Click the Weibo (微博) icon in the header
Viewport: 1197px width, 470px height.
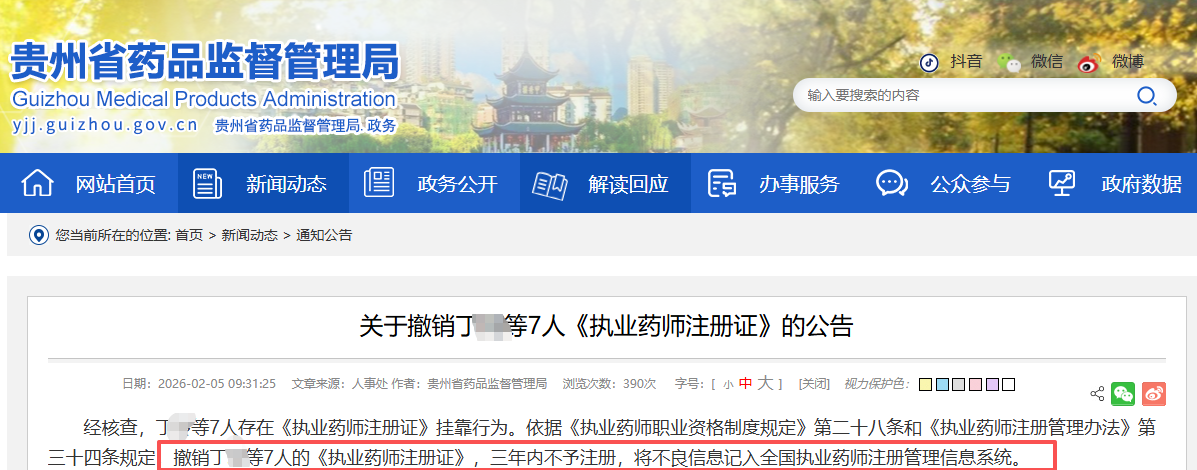[1090, 63]
